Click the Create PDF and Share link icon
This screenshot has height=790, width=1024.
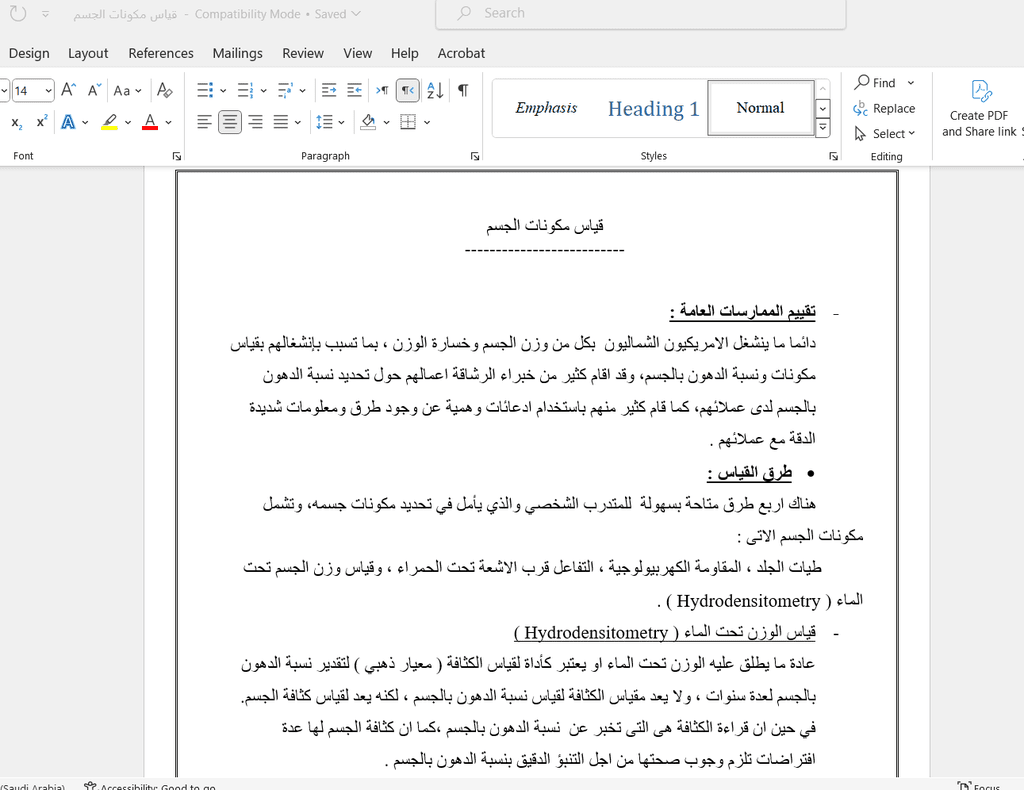pos(981,91)
